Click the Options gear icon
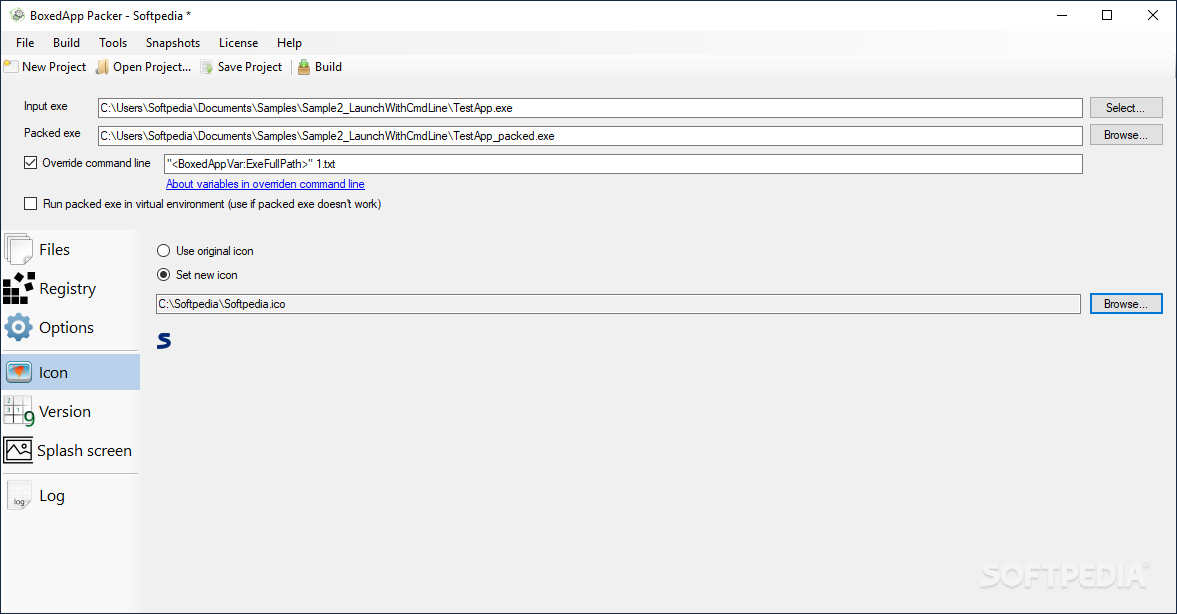The width and height of the screenshot is (1177, 614). click(18, 327)
